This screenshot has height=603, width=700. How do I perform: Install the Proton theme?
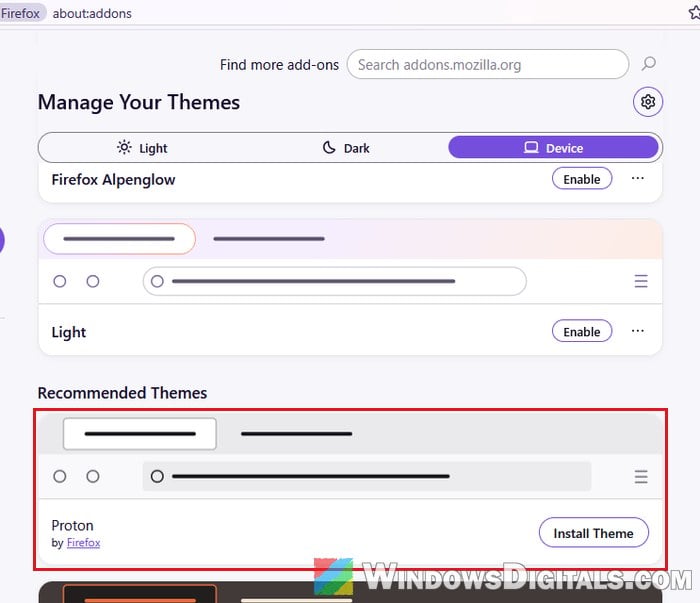pyautogui.click(x=593, y=533)
